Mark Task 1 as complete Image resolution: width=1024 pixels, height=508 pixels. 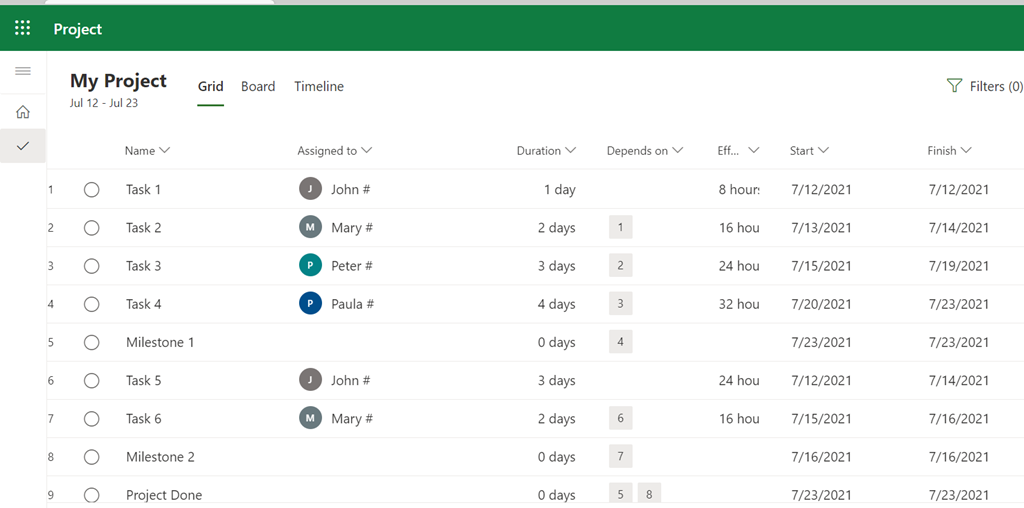point(92,190)
